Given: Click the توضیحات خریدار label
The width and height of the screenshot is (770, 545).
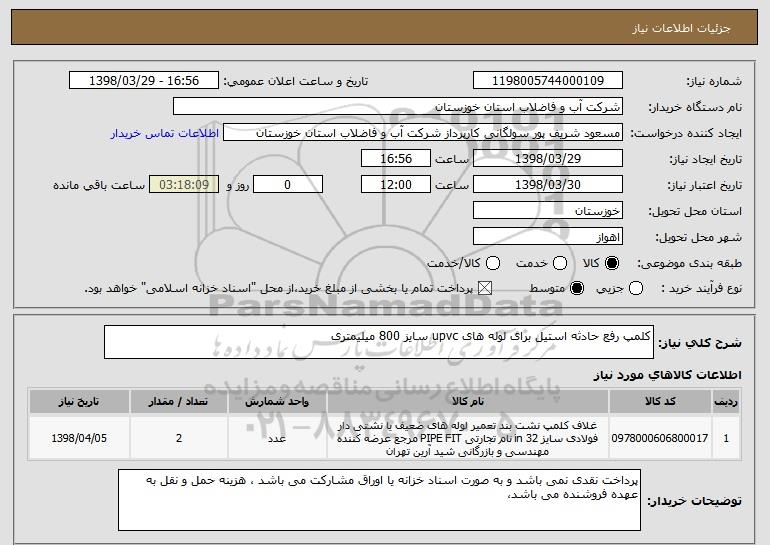Looking at the screenshot, I should click(x=694, y=501).
